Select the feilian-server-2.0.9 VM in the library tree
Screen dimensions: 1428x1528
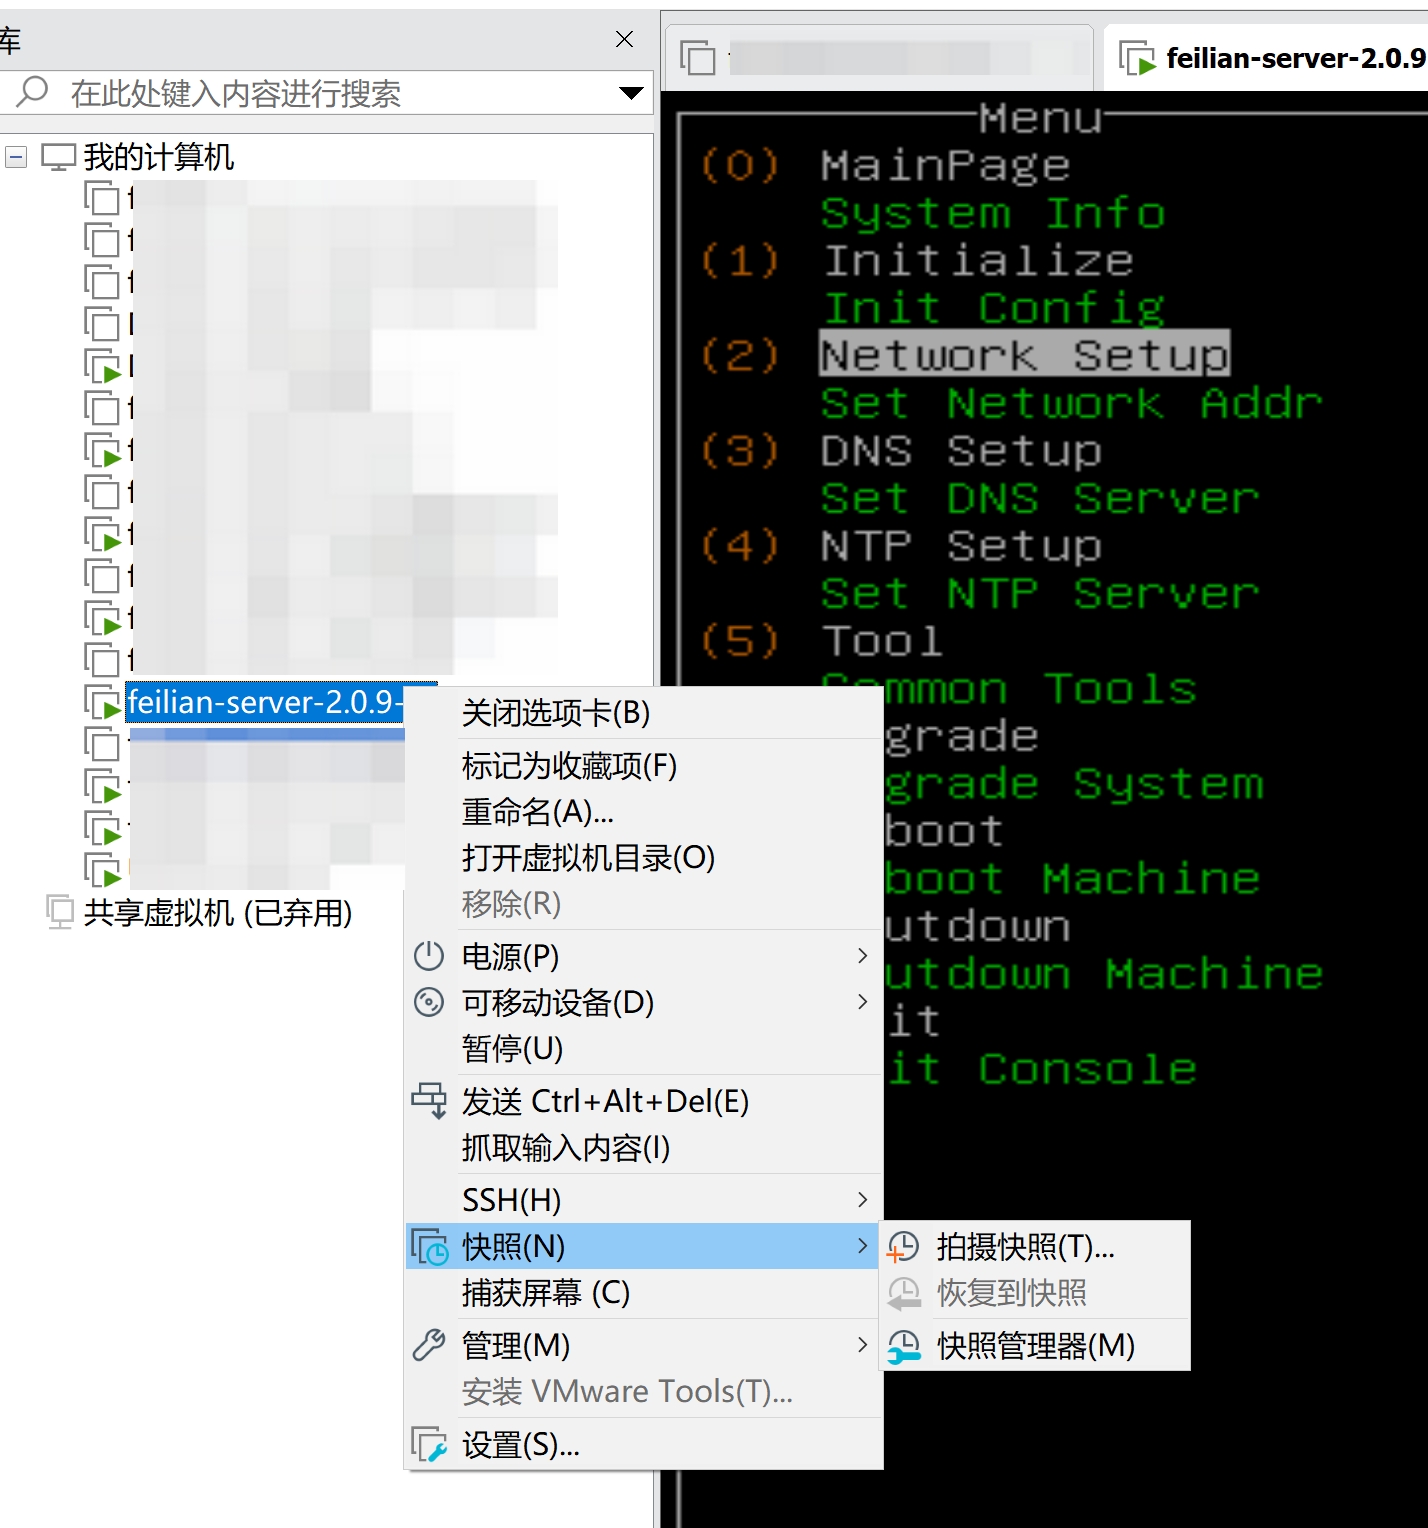click(264, 702)
